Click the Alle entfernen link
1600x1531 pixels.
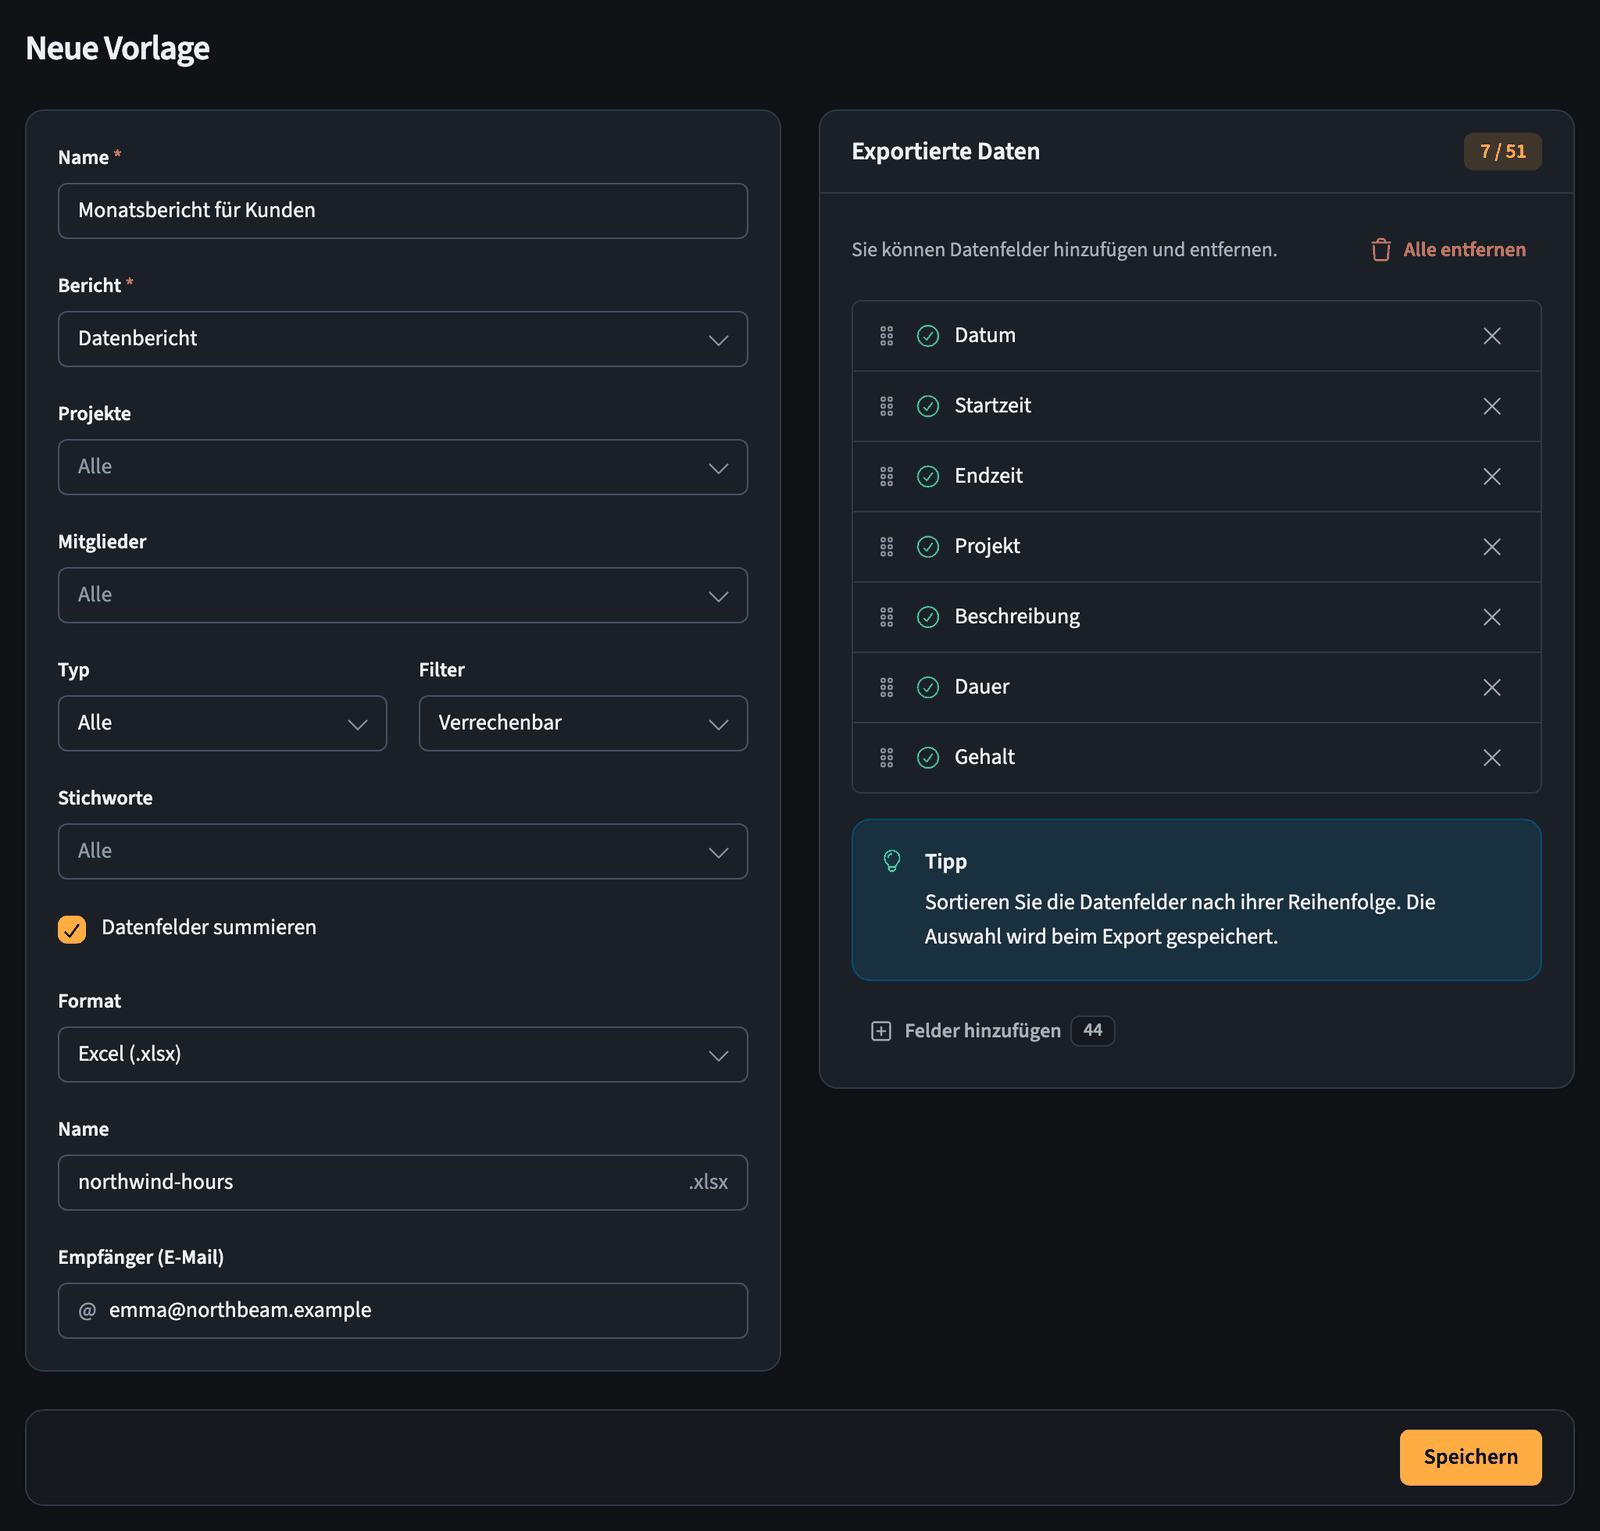tap(1464, 250)
